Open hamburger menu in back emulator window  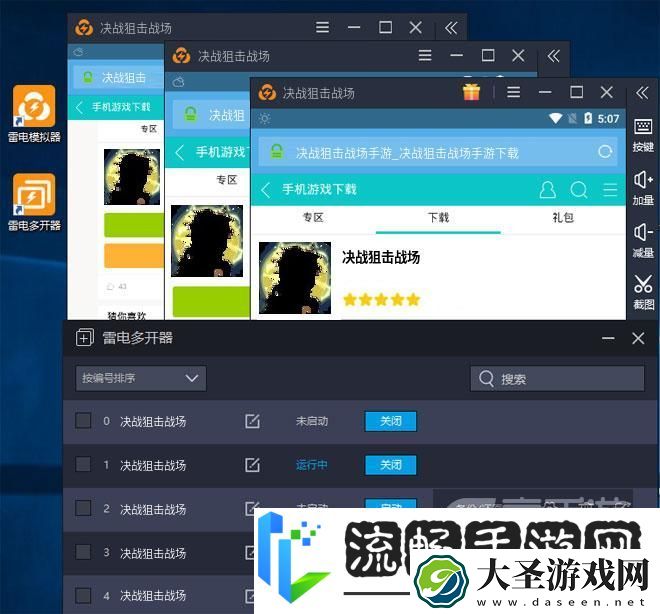pos(322,27)
